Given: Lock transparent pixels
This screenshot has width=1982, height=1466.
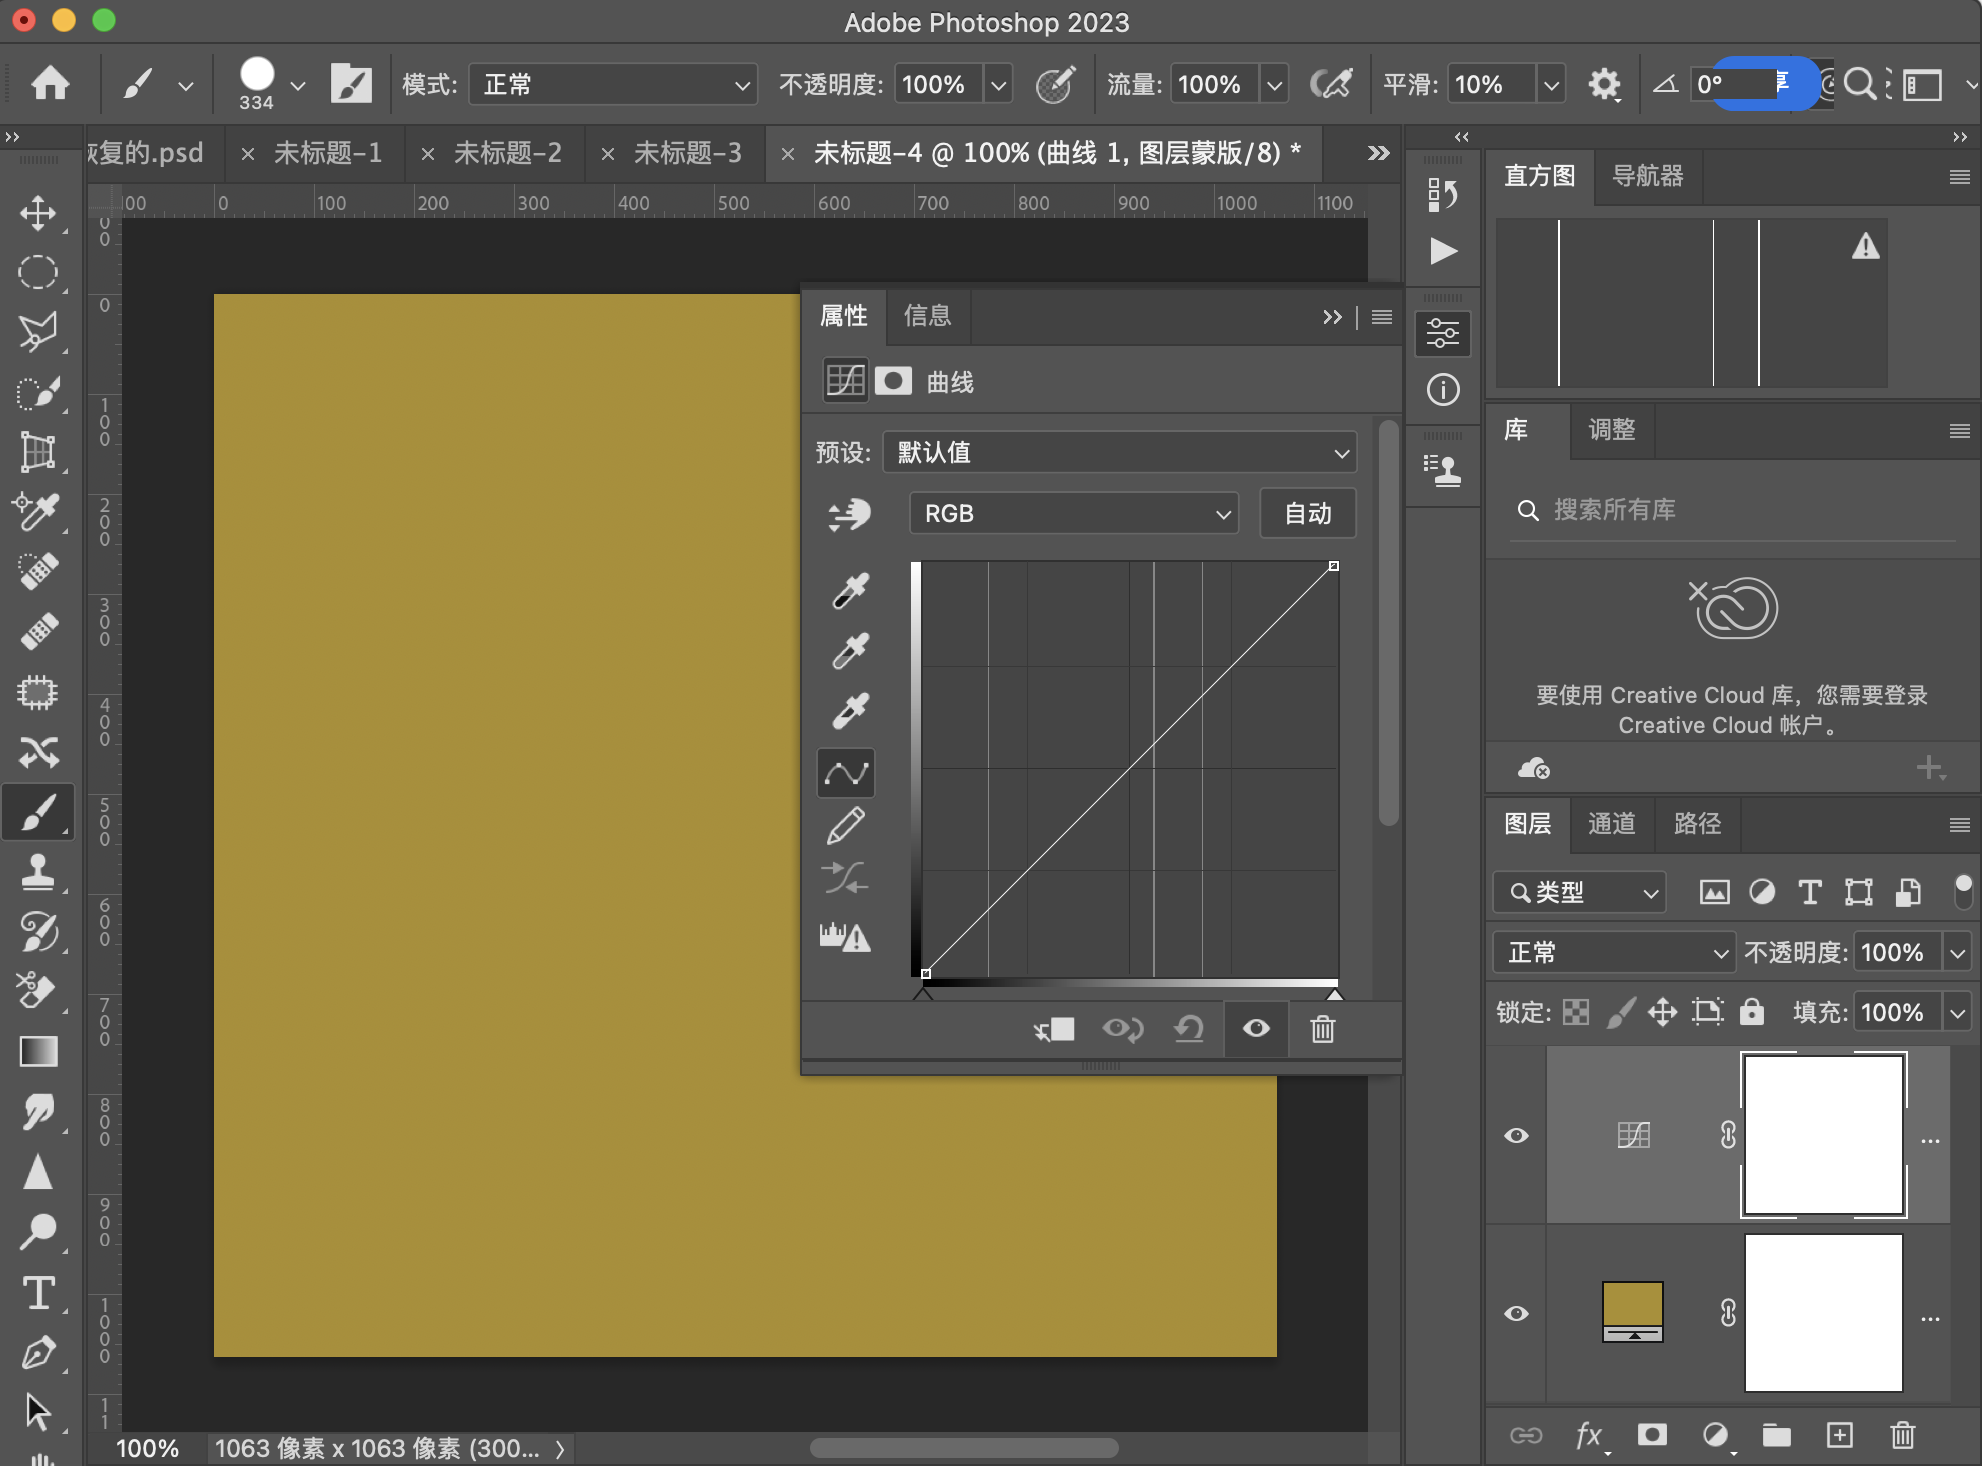Looking at the screenshot, I should pos(1577,1012).
